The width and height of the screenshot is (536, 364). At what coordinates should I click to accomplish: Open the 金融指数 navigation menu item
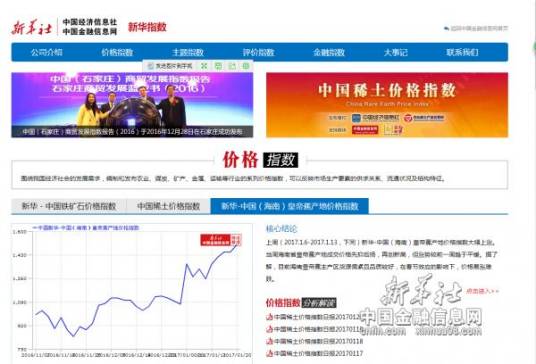(329, 52)
